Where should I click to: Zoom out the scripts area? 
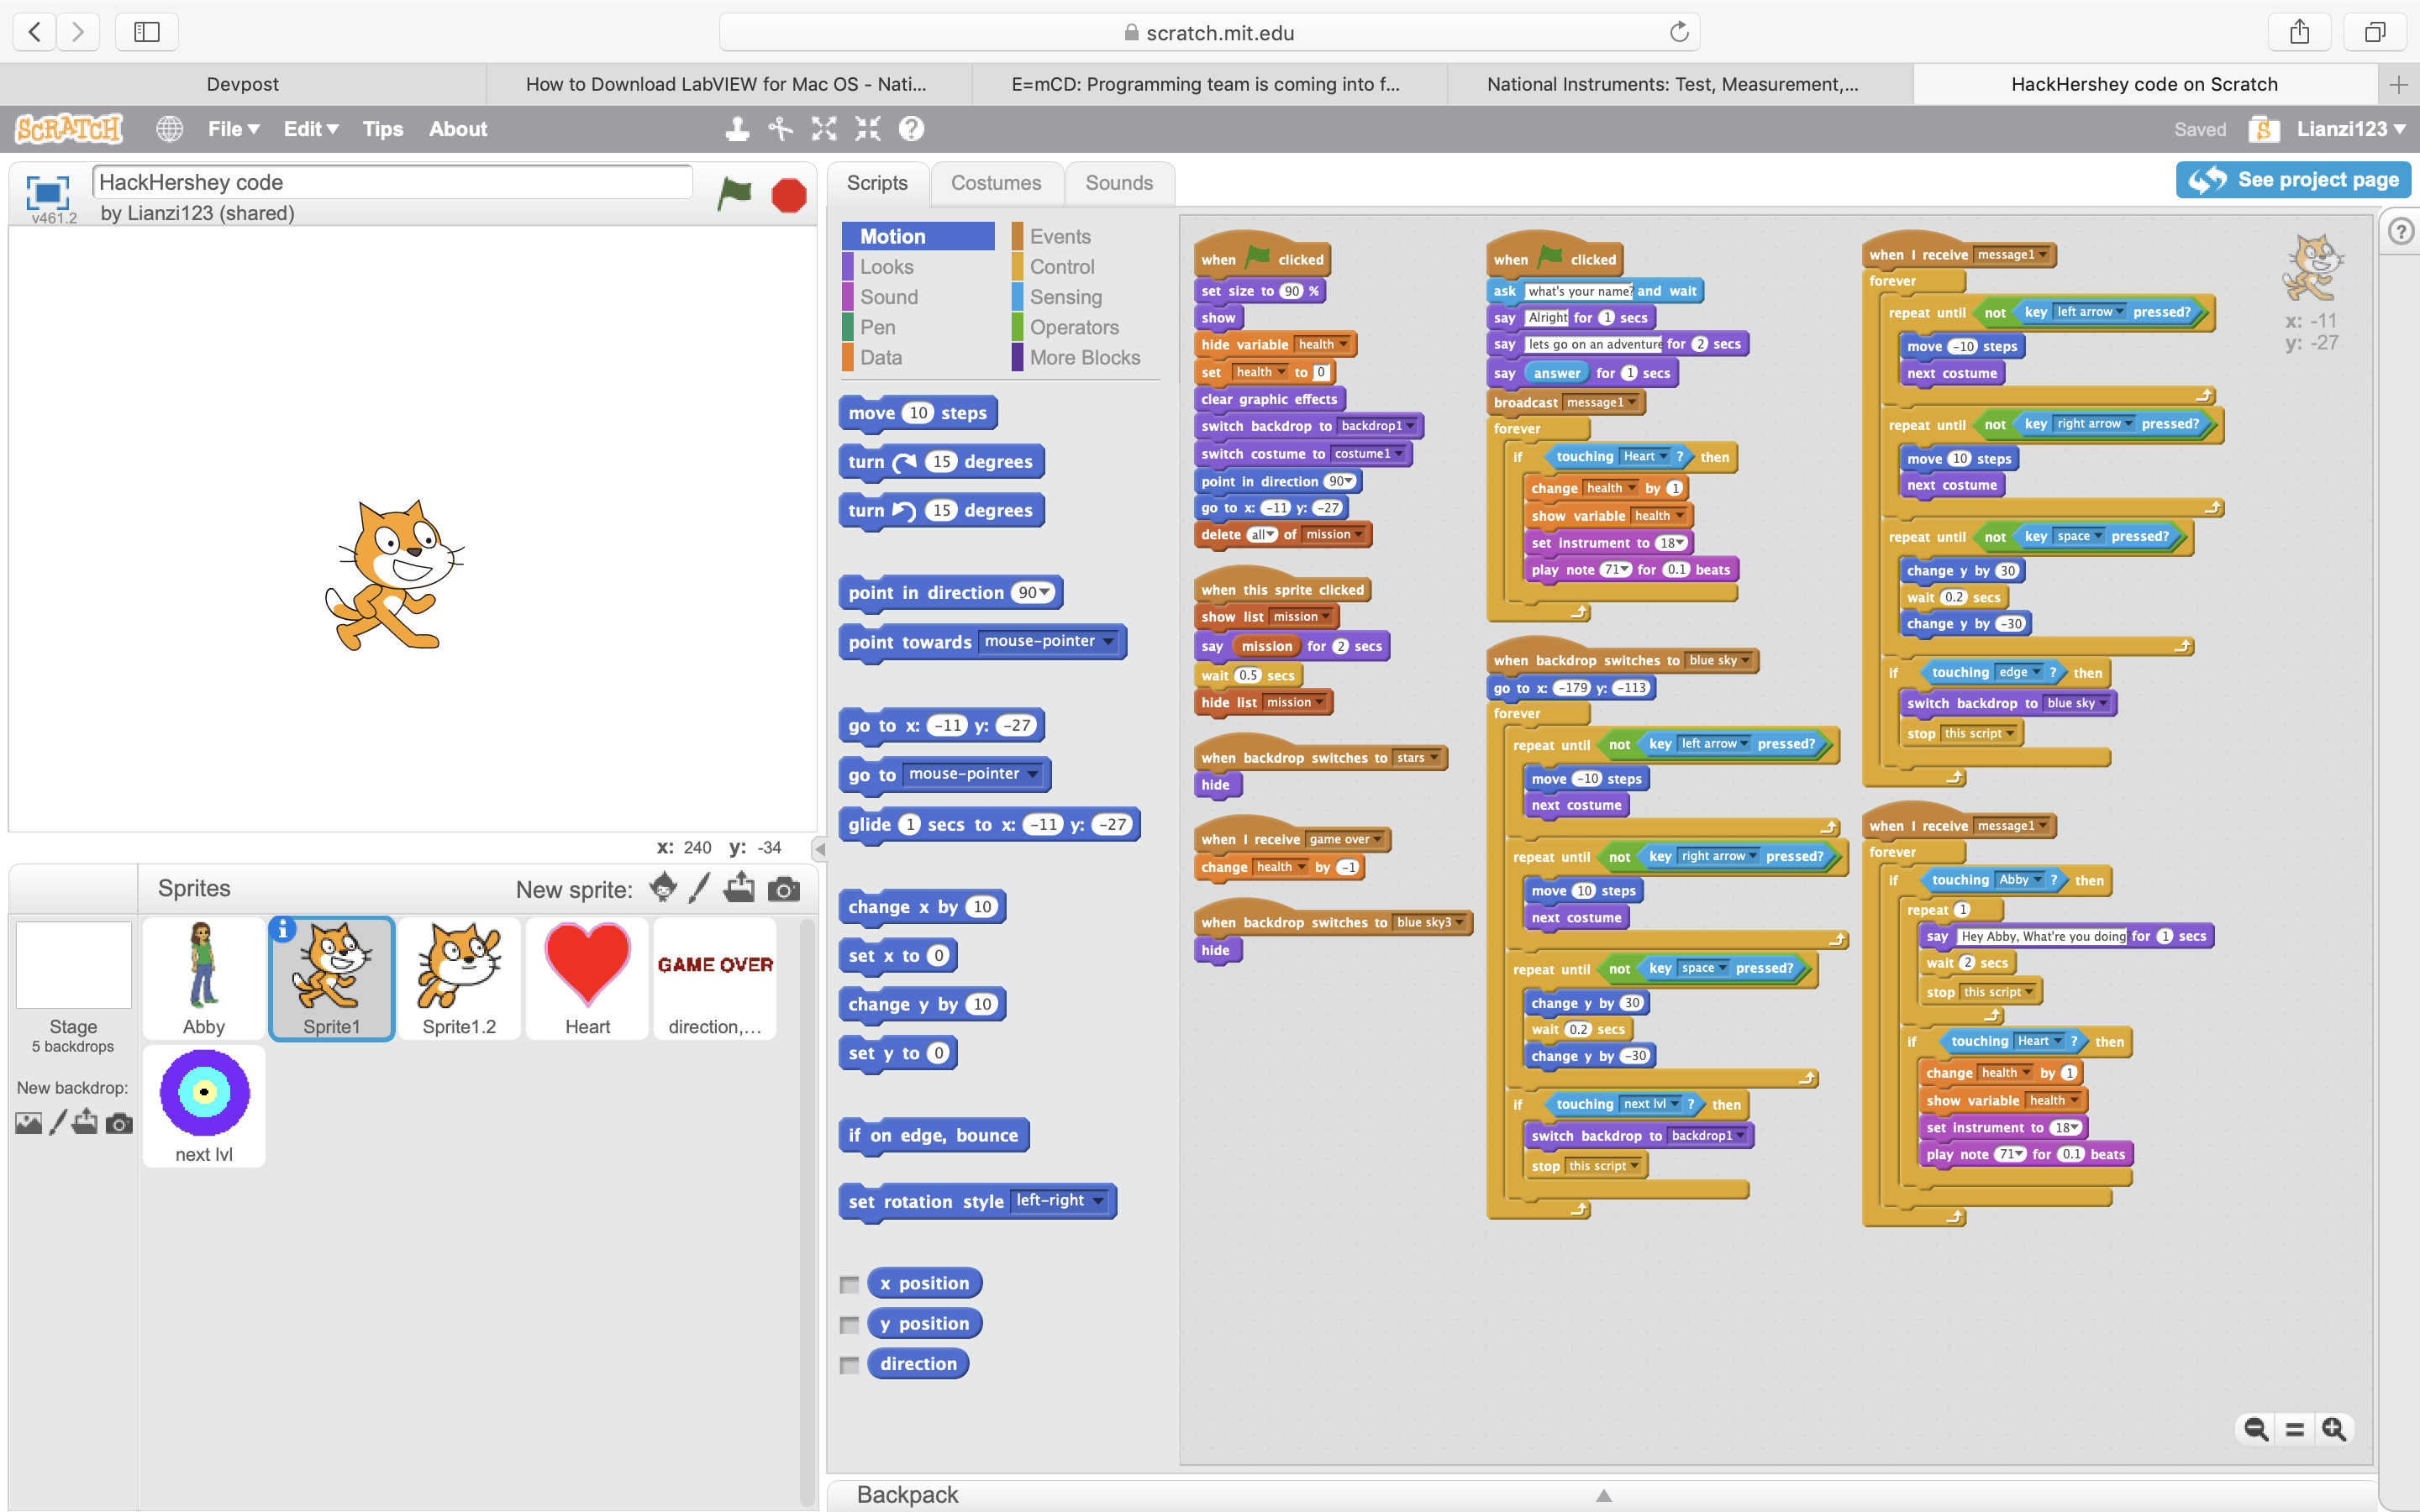[2256, 1429]
